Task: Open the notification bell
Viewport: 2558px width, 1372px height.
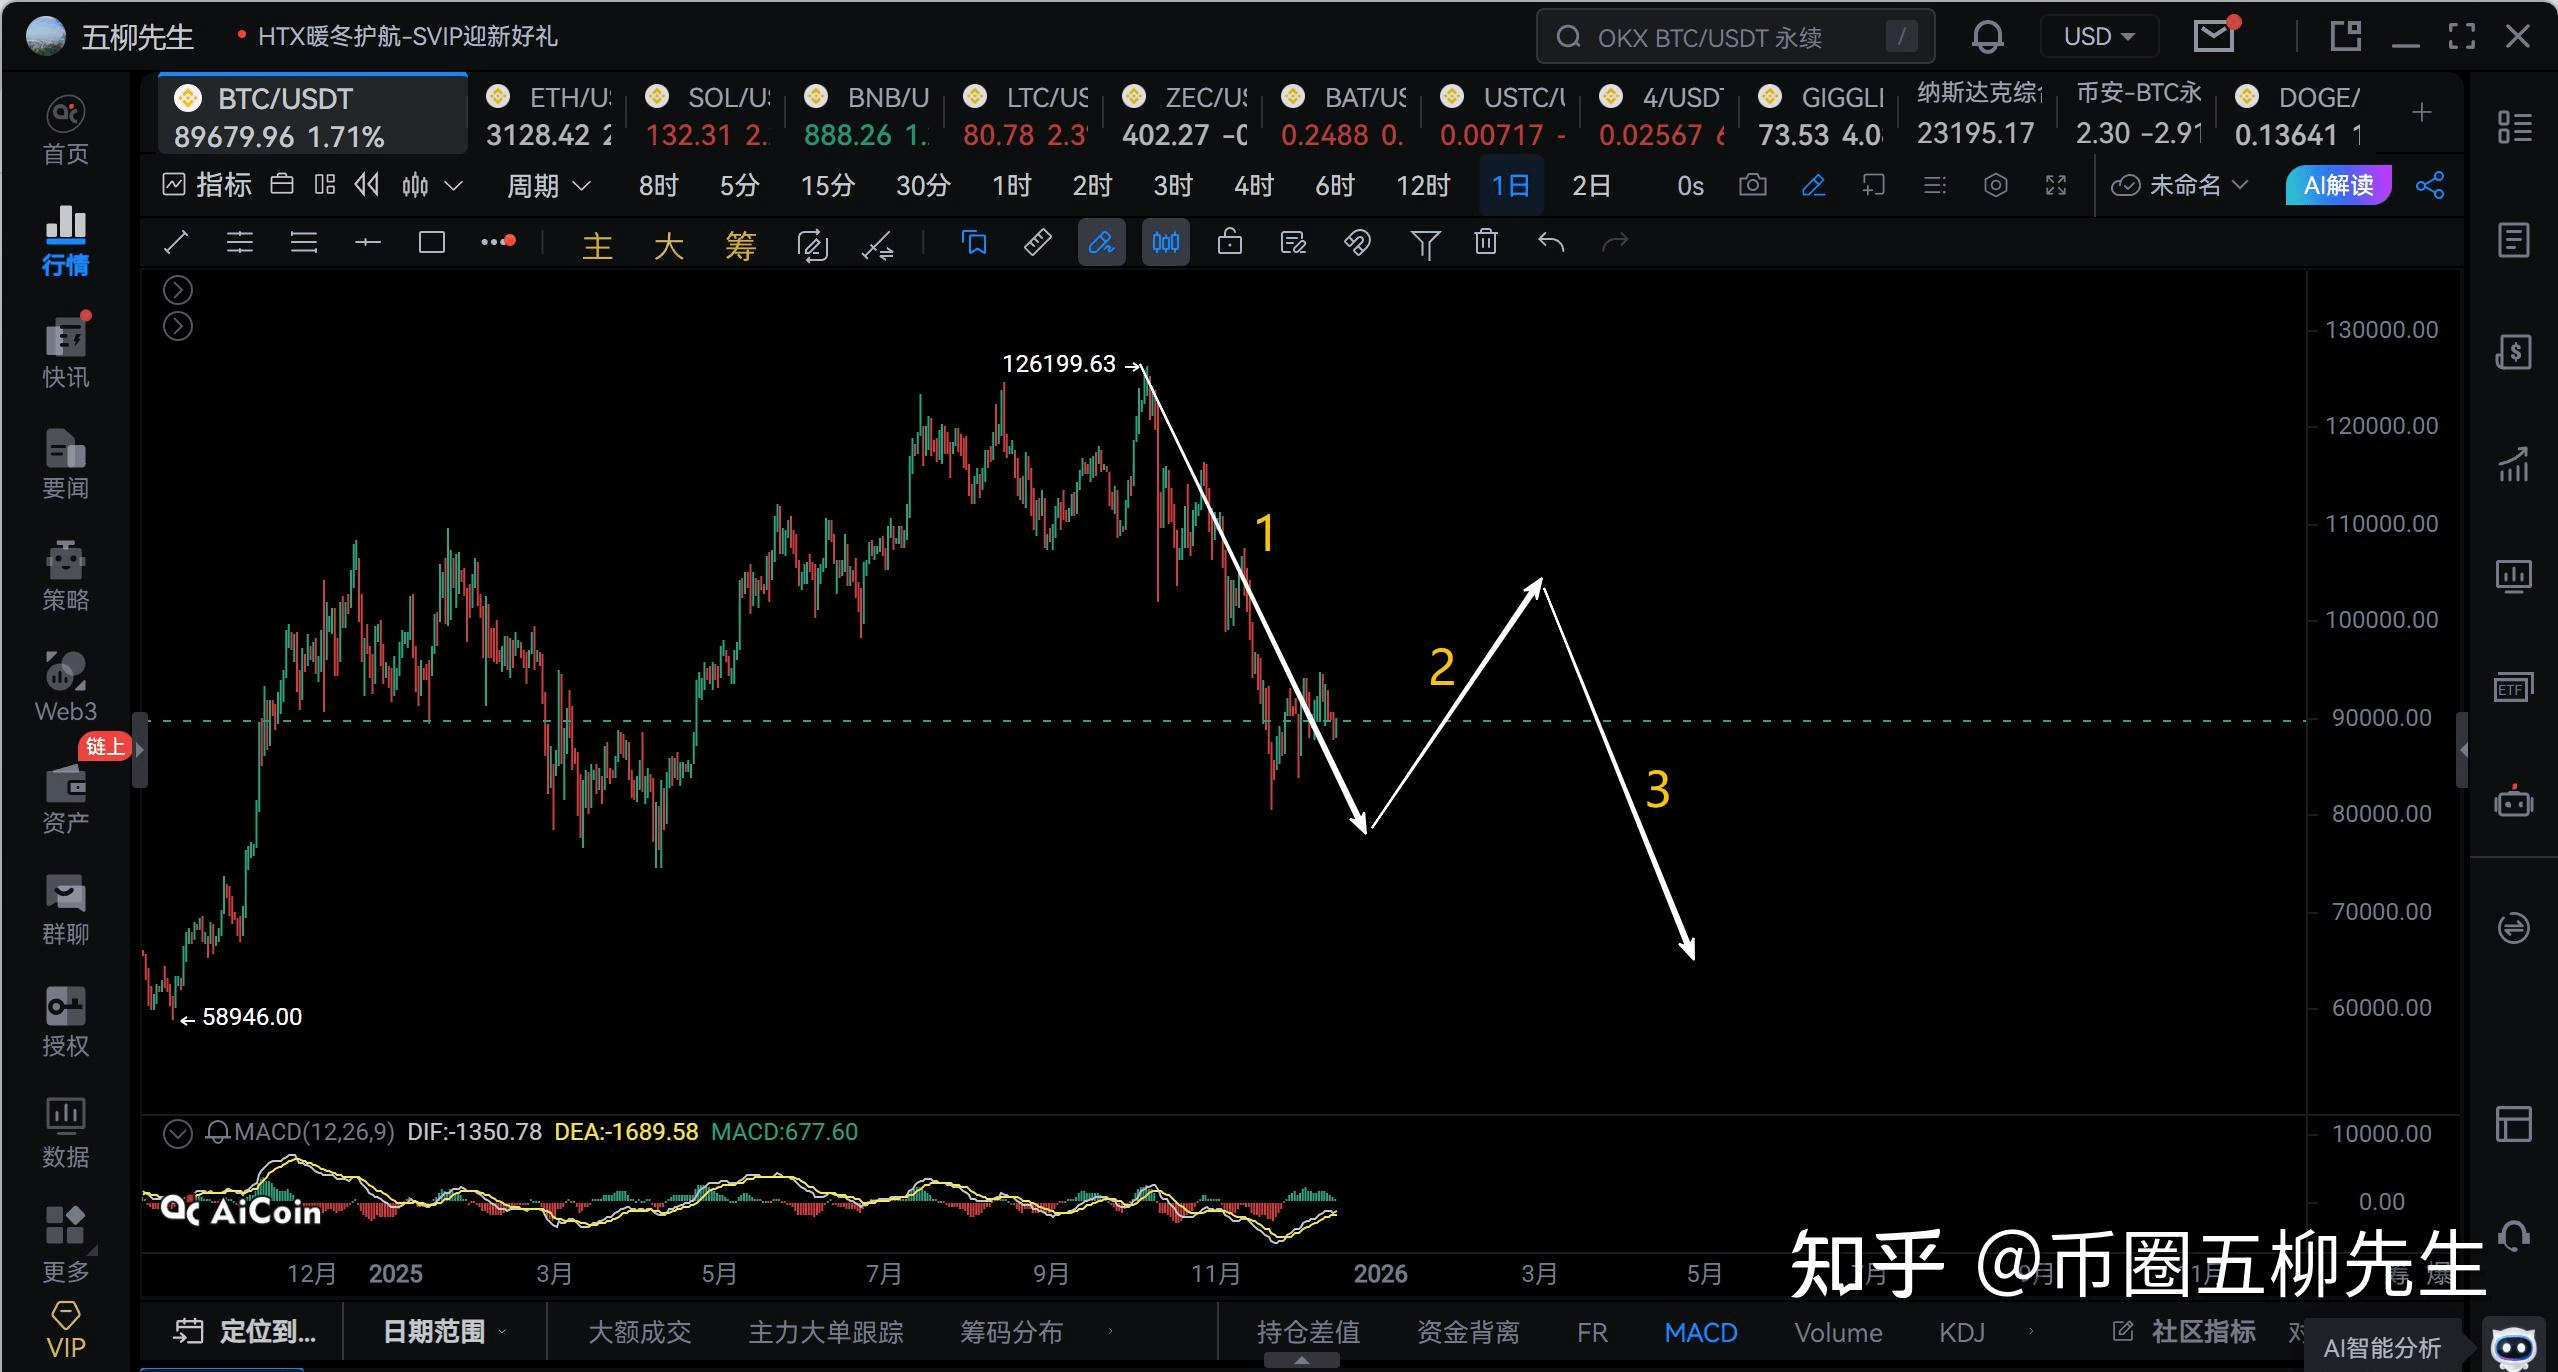Action: pos(1987,38)
